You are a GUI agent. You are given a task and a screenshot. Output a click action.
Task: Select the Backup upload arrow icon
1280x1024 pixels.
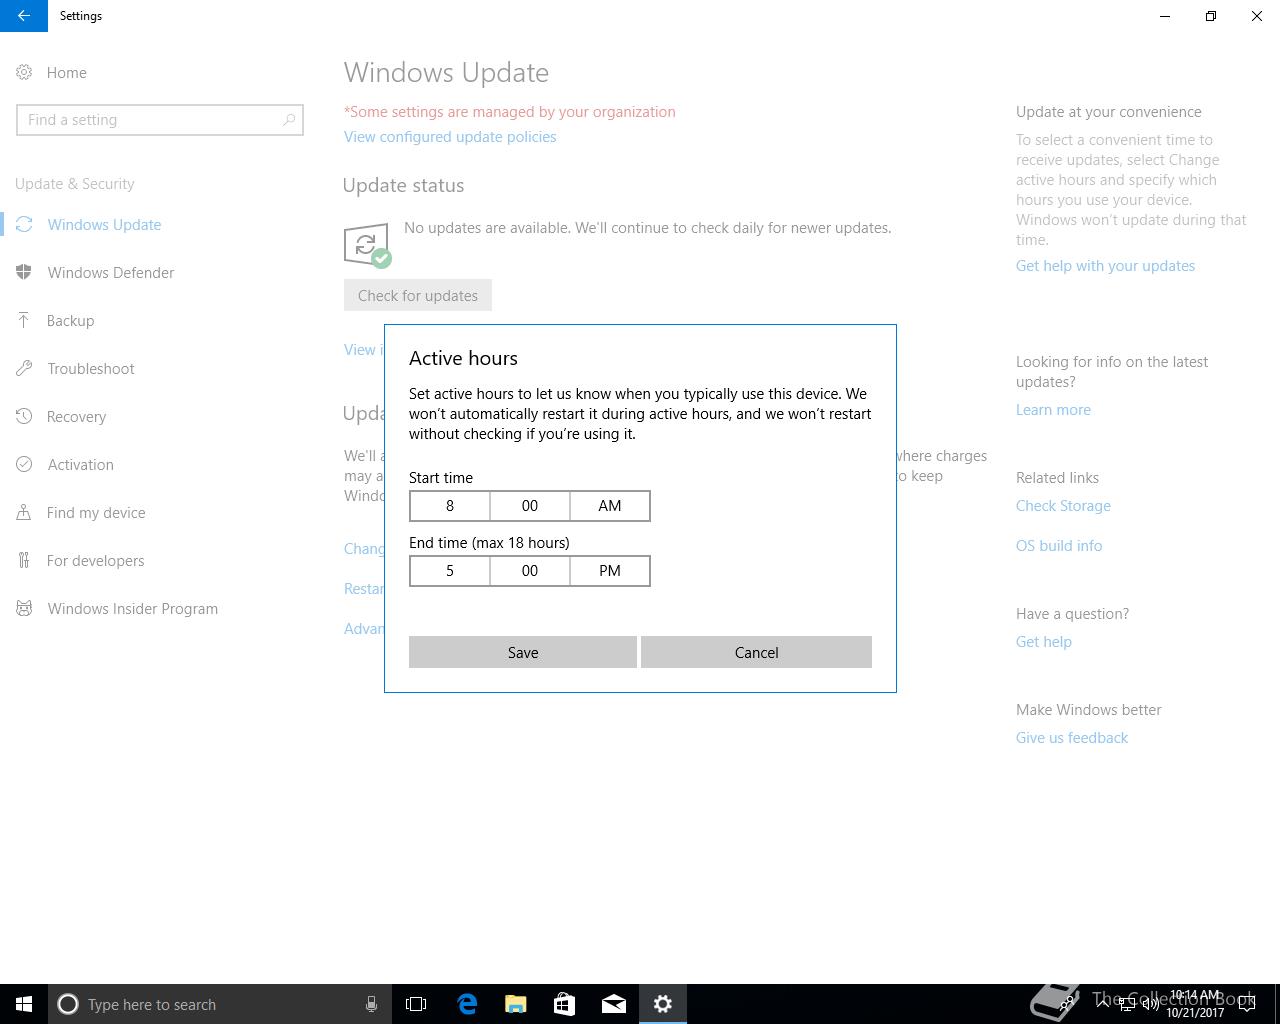24,321
